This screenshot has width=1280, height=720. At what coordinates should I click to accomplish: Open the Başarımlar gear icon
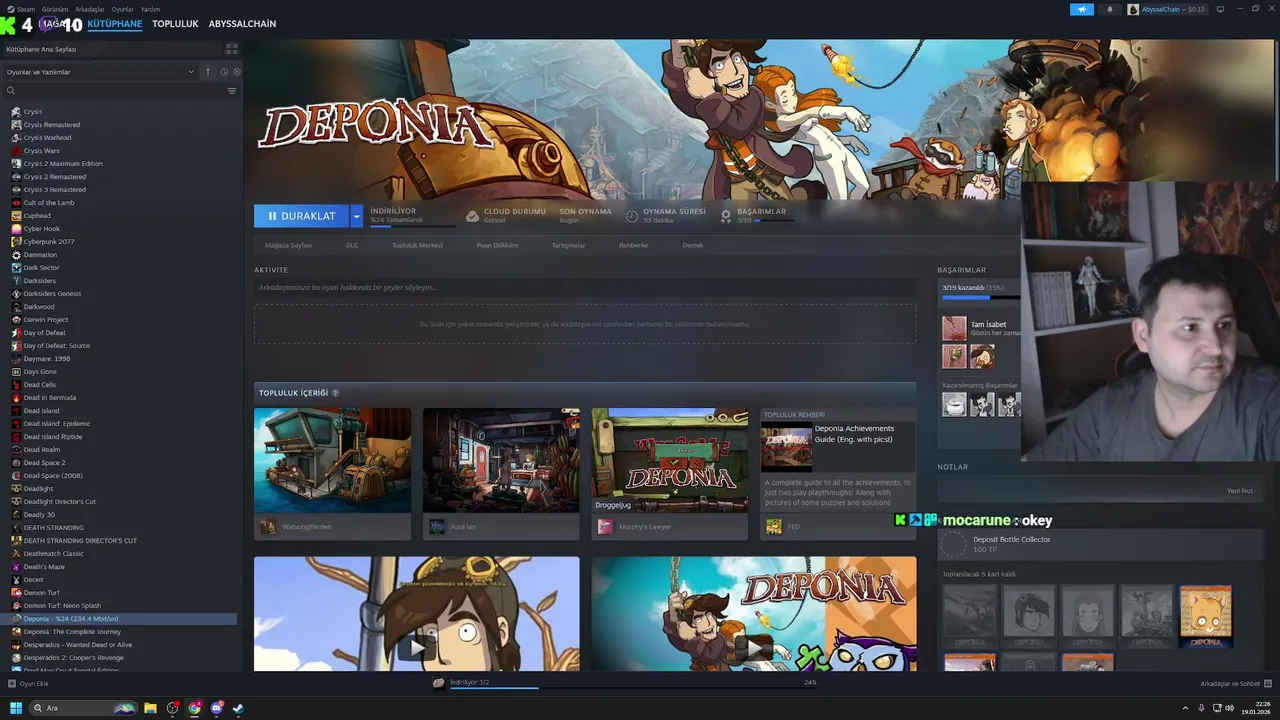tap(726, 216)
